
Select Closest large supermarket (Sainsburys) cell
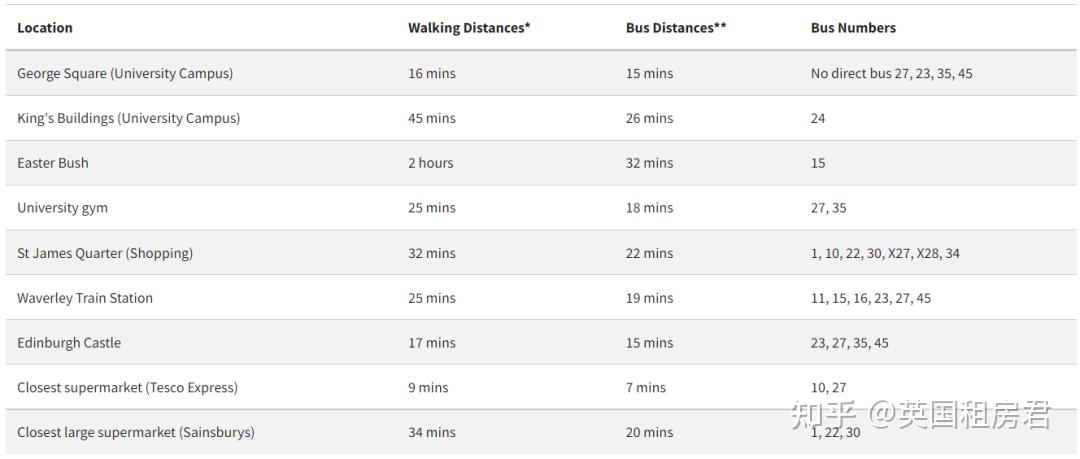(136, 432)
